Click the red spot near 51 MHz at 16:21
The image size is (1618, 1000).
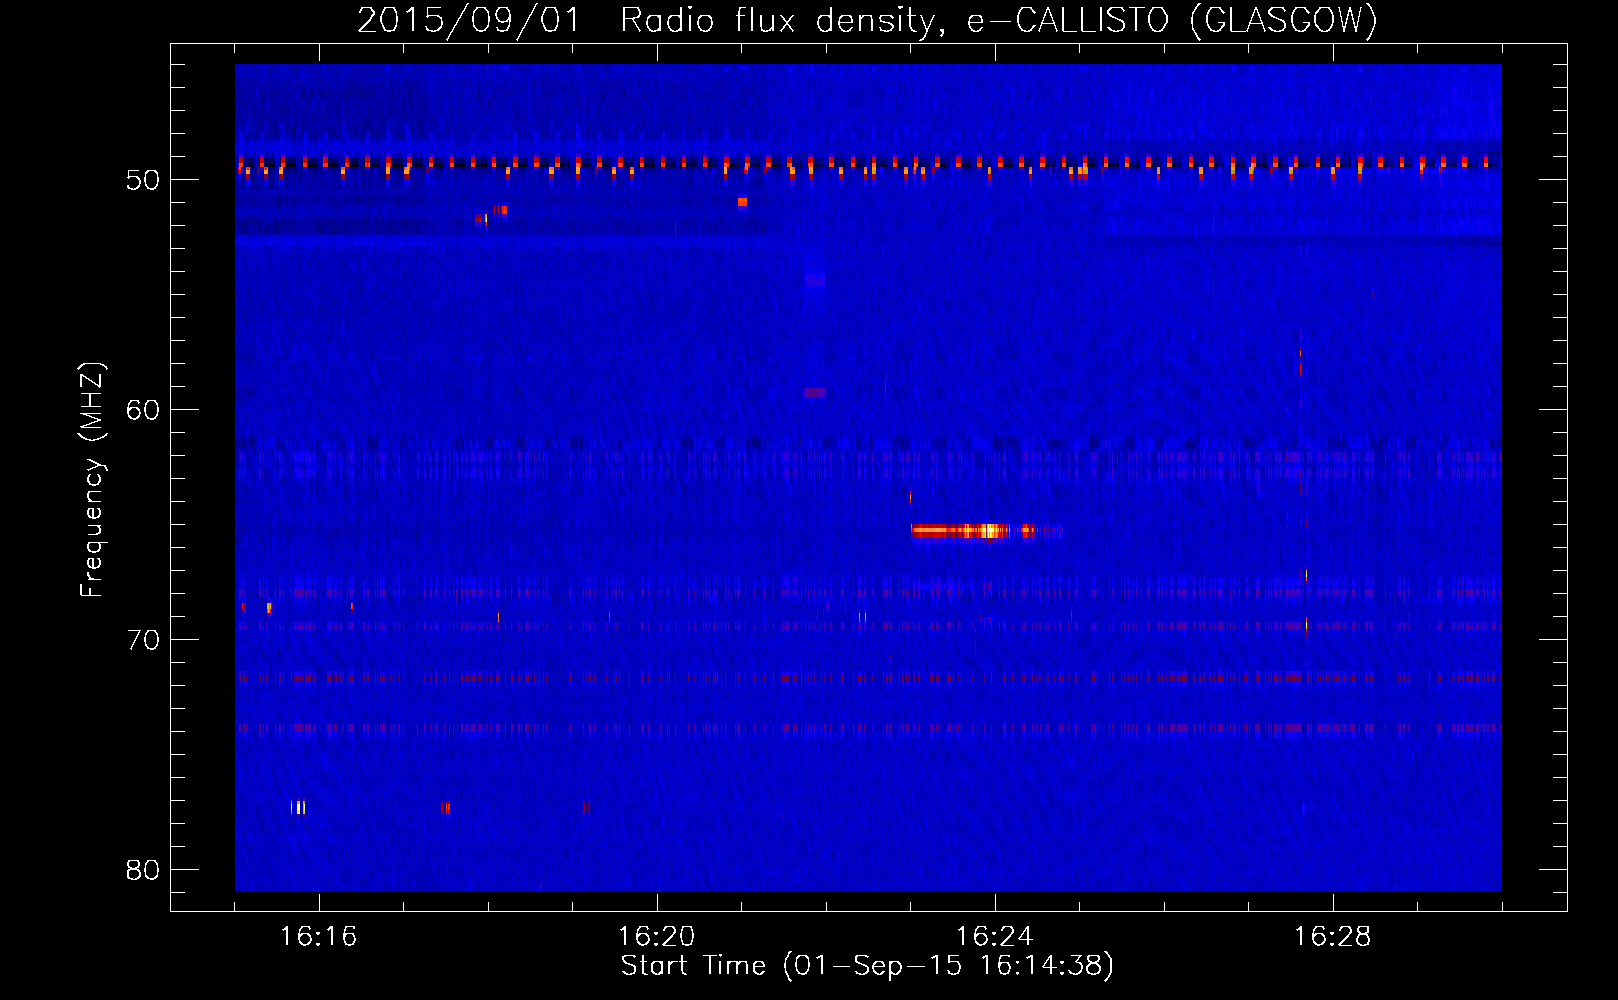(x=742, y=202)
